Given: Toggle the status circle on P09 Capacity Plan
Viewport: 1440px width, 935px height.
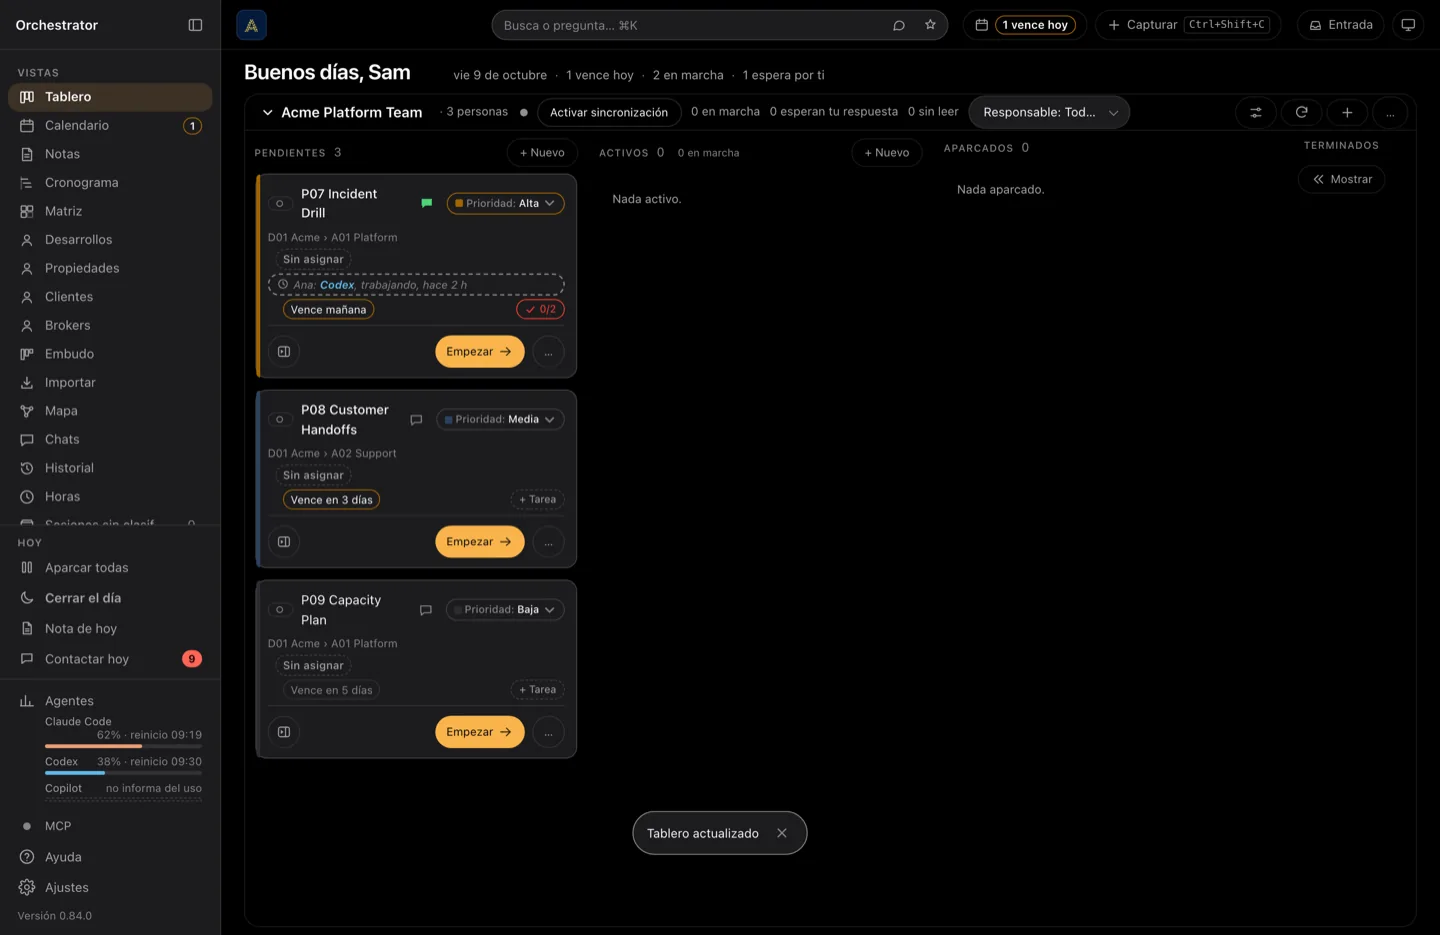Looking at the screenshot, I should tap(280, 609).
